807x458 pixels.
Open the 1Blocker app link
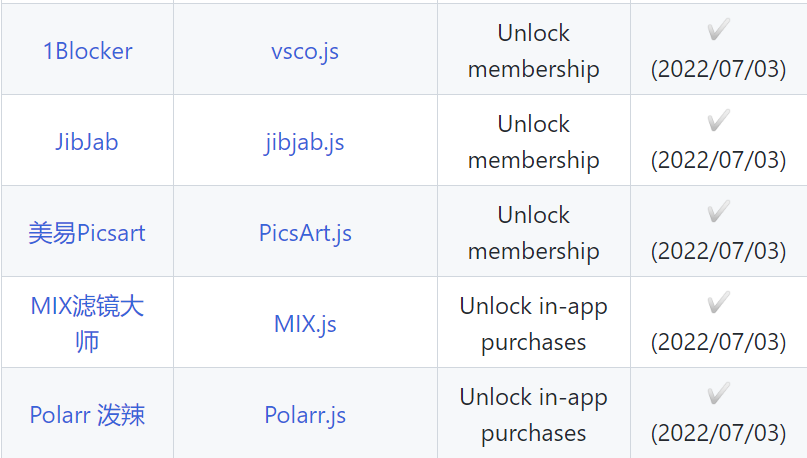pos(87,51)
